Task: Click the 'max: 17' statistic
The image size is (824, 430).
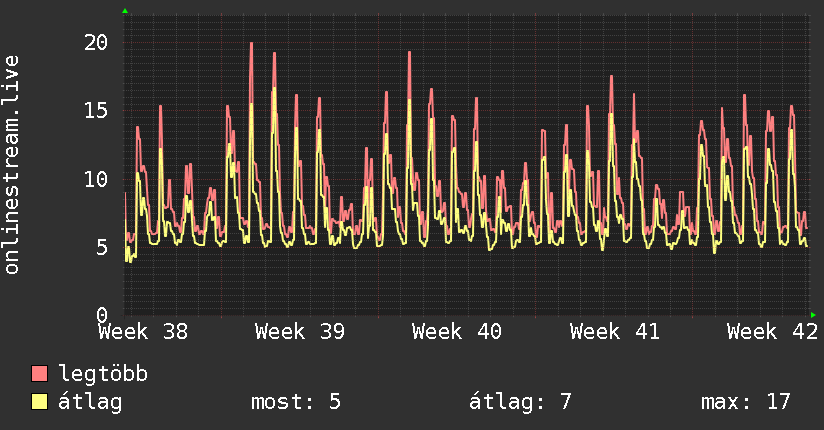Action: click(x=746, y=402)
